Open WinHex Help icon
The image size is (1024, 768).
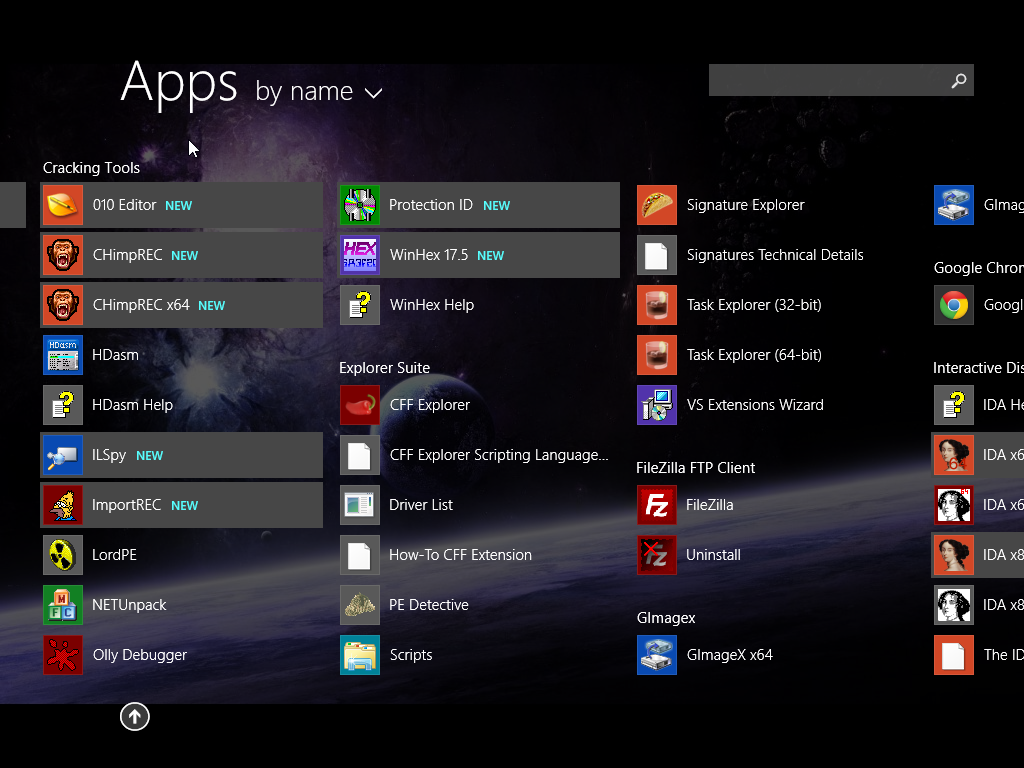pyautogui.click(x=360, y=305)
